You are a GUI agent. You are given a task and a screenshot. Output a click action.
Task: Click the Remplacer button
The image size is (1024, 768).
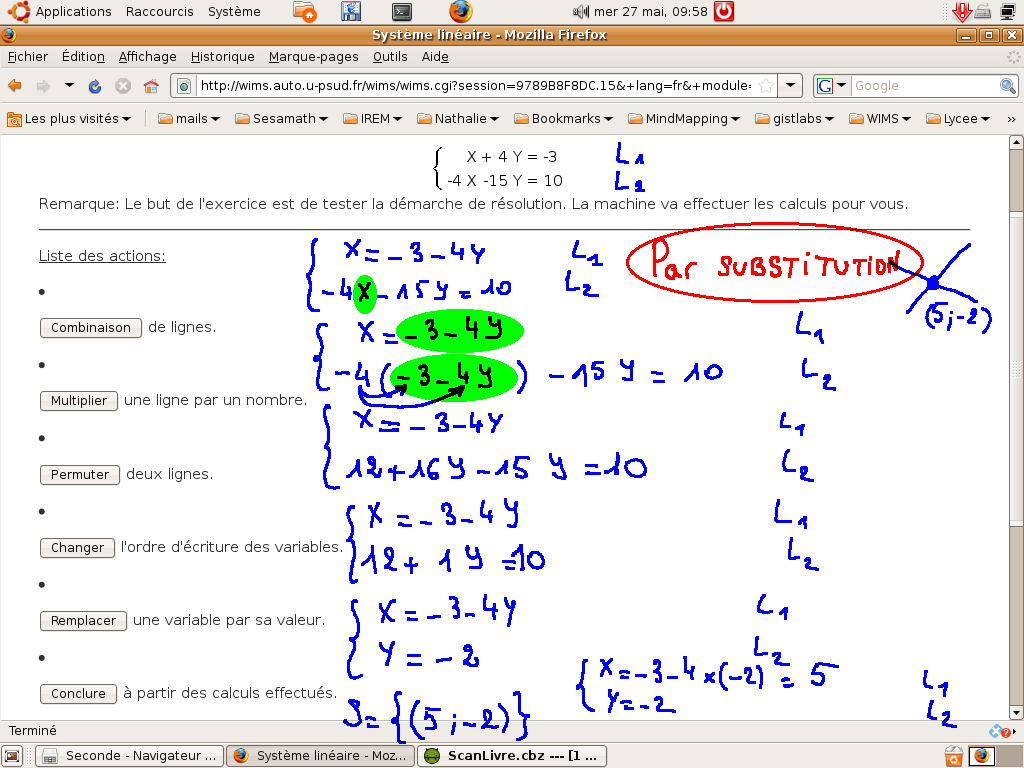point(84,621)
